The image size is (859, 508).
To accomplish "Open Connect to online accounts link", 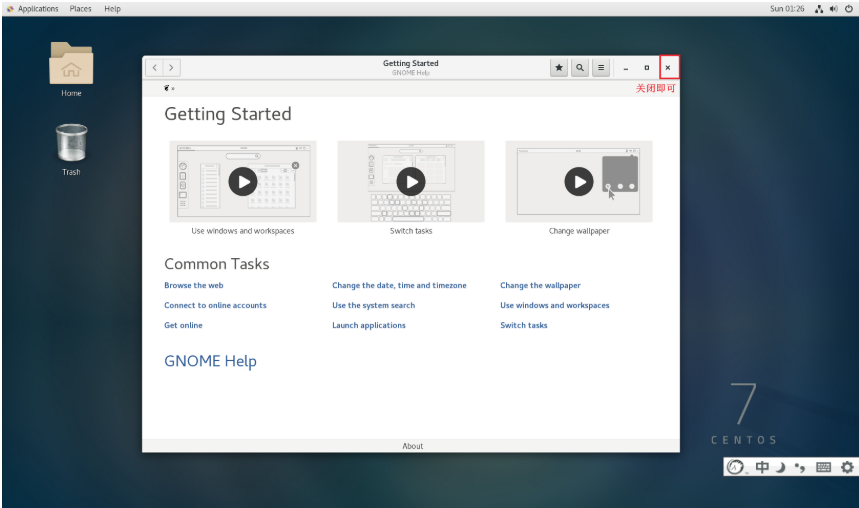I will pyautogui.click(x=215, y=305).
